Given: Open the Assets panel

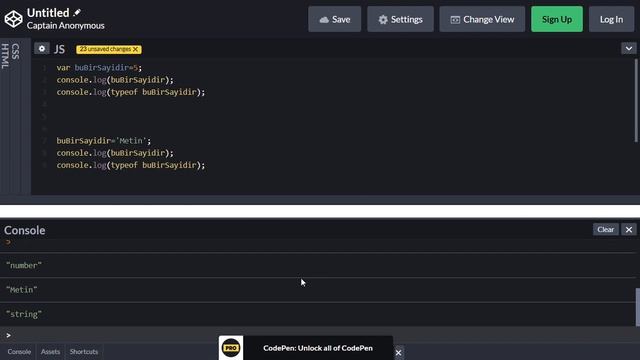Looking at the screenshot, I should (x=50, y=351).
